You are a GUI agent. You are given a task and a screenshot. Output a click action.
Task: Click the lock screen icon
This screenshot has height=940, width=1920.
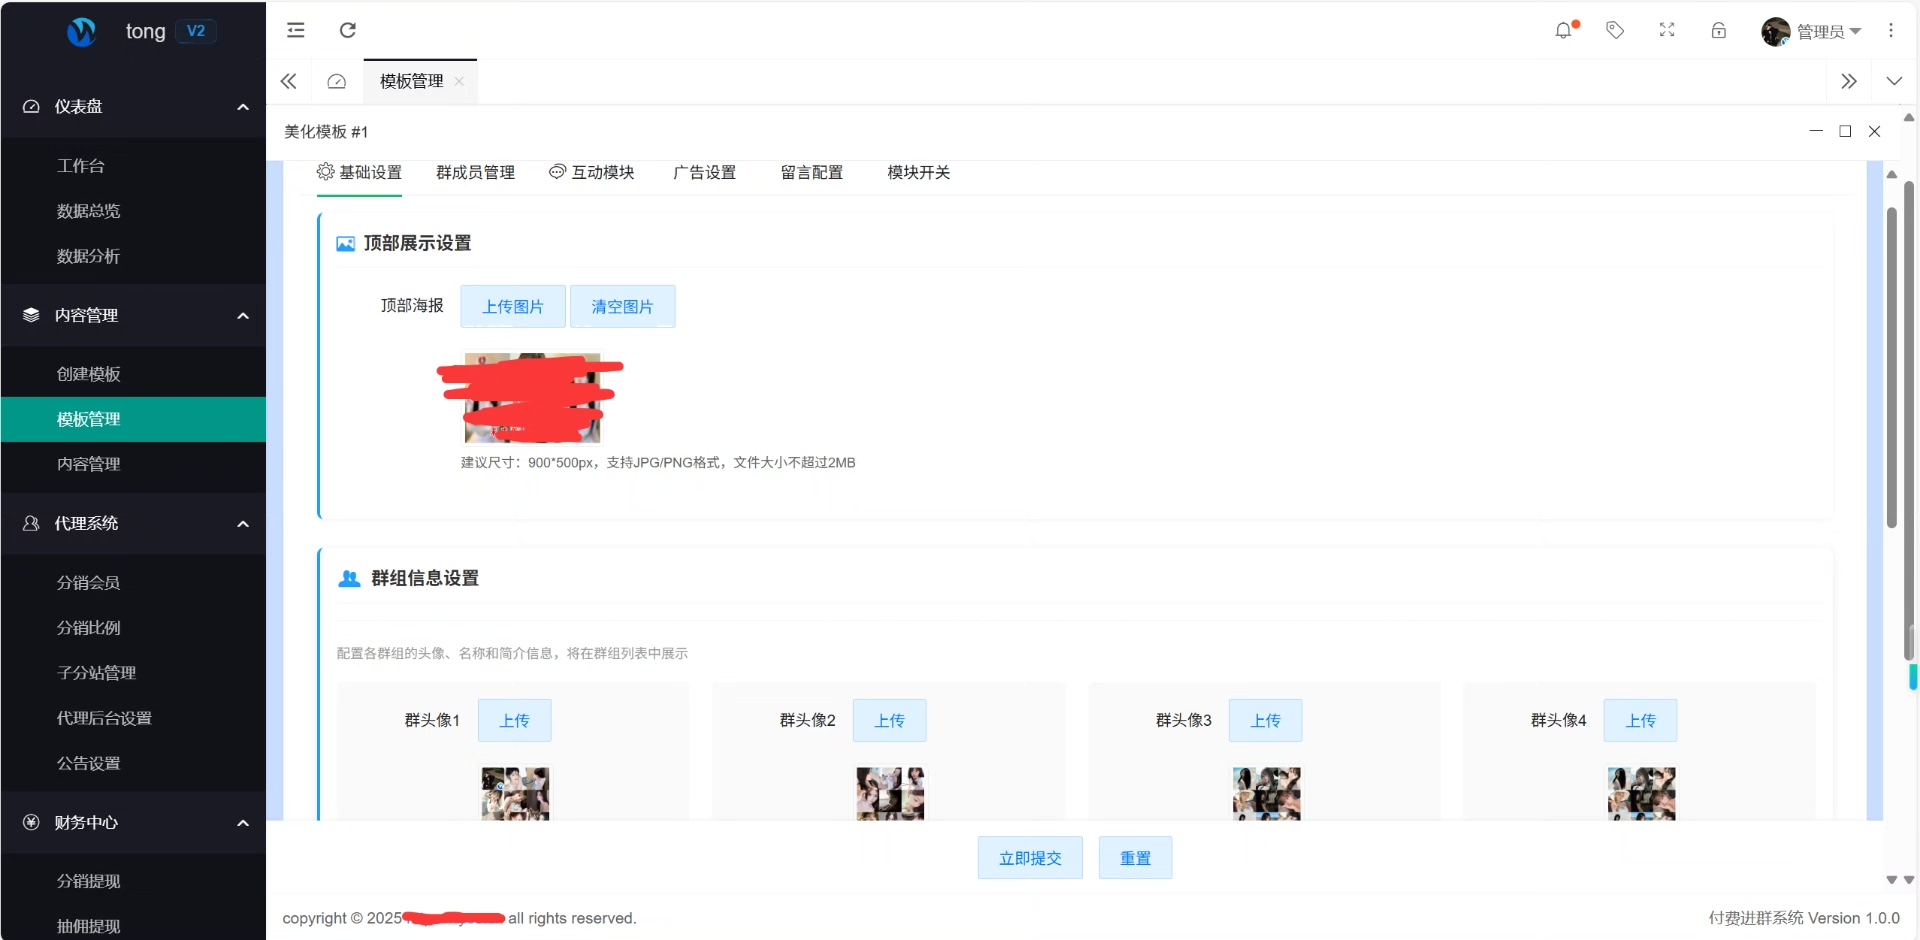pos(1719,30)
